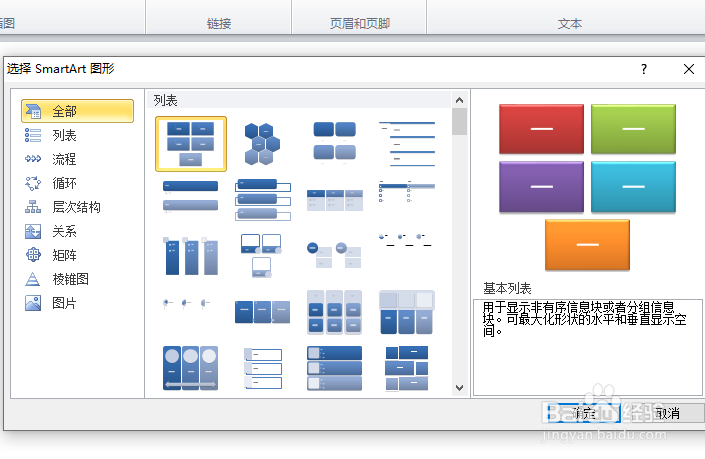Choose the Basic Block List layout thumbnail
705x459 pixels.
191,144
